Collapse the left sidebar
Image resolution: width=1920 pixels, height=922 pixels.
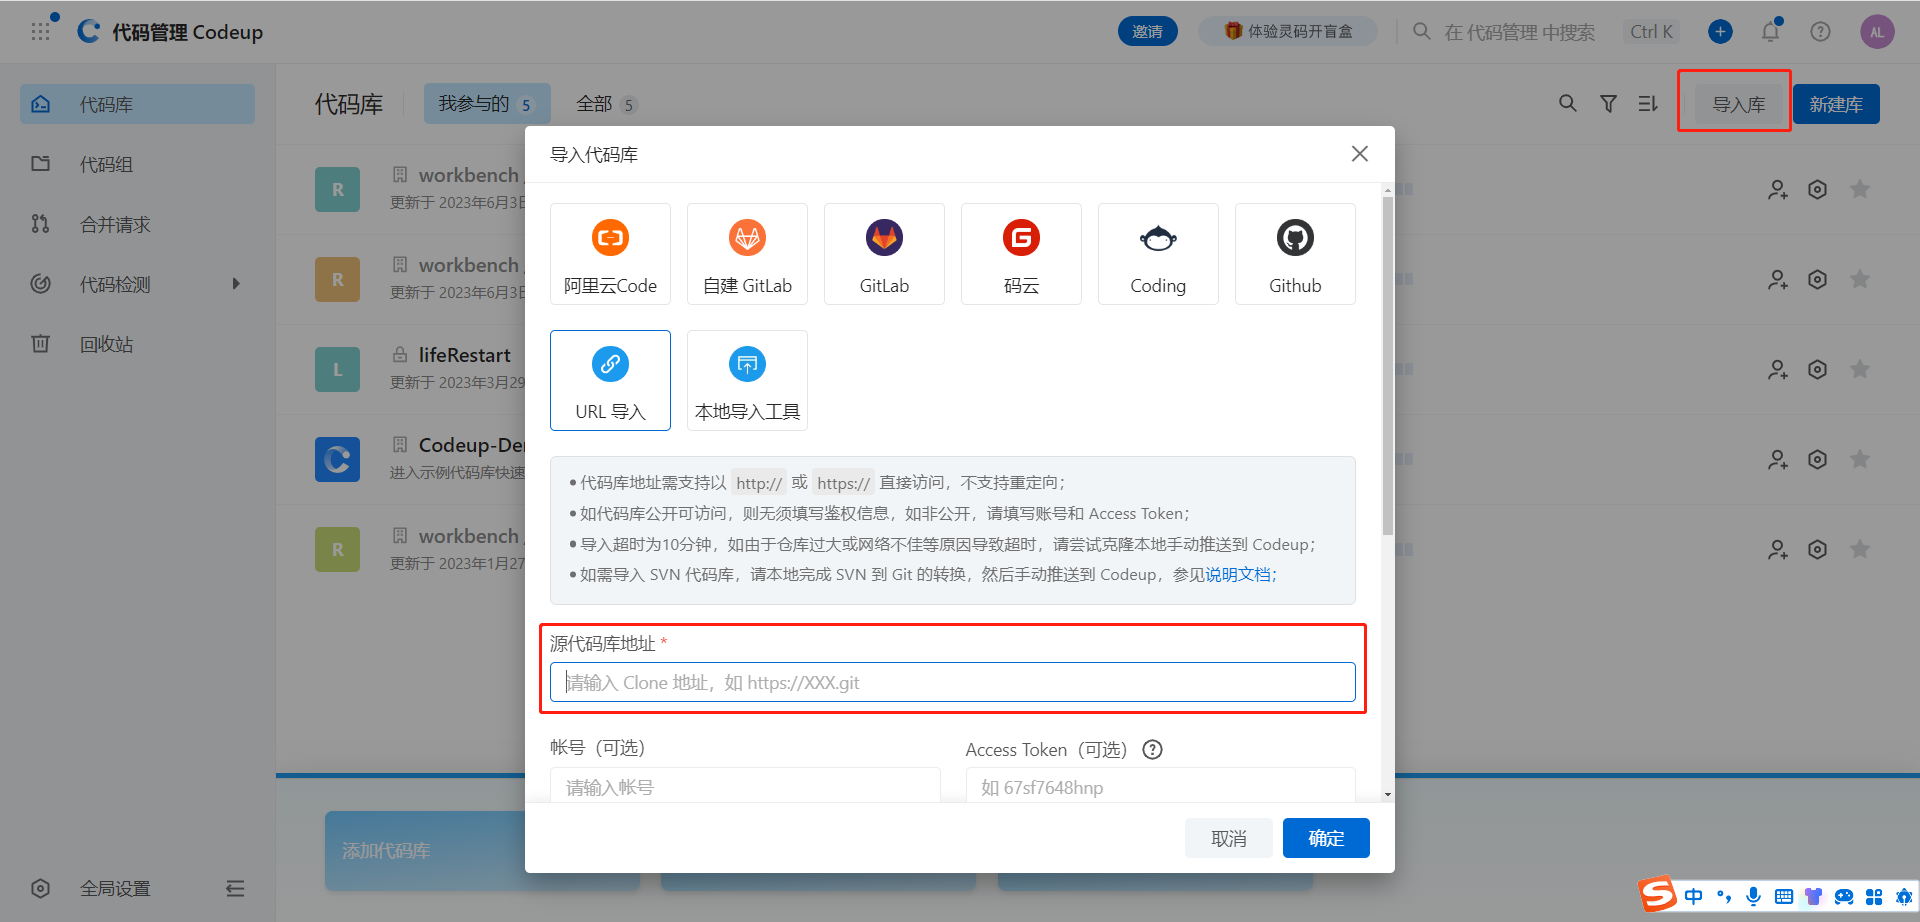click(x=235, y=889)
